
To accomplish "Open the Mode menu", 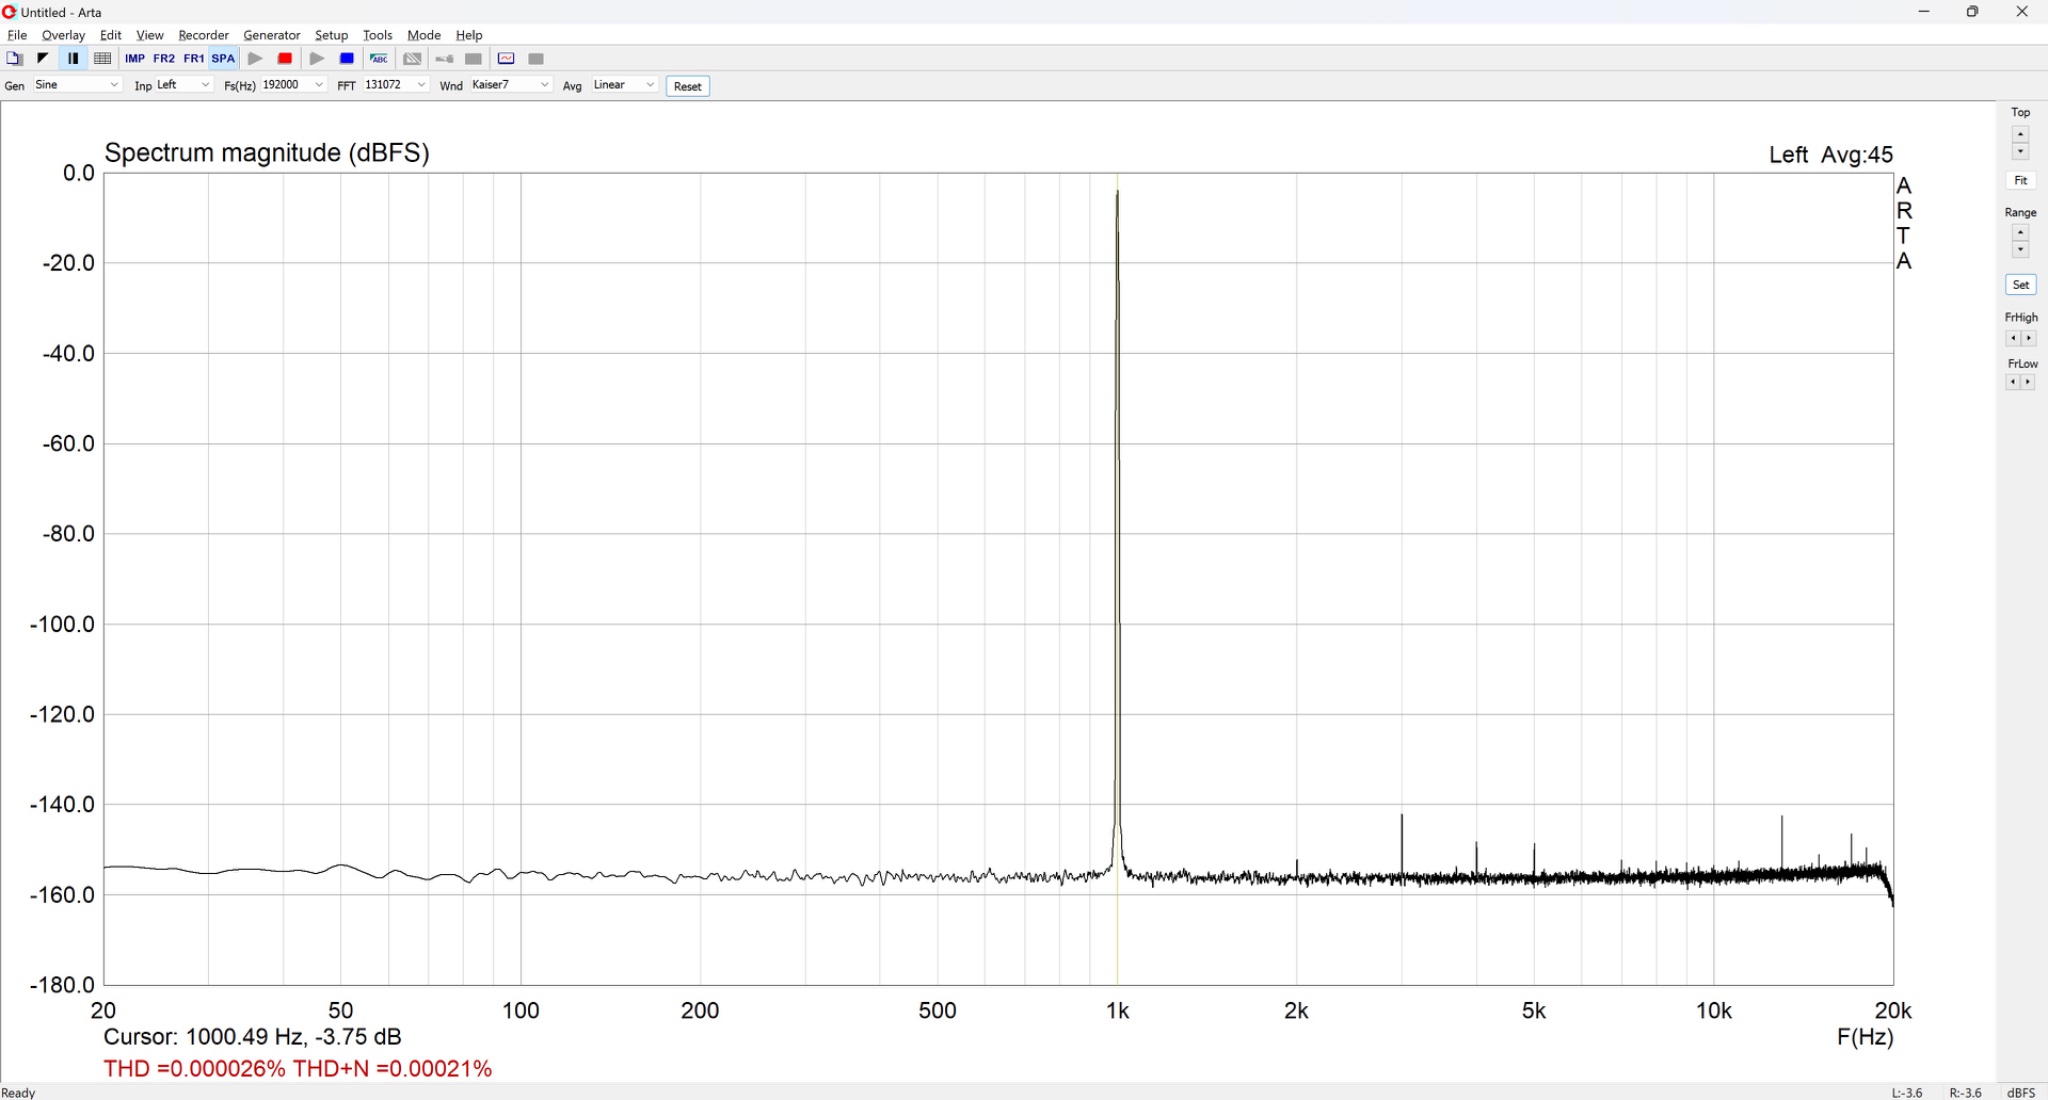I will (424, 35).
